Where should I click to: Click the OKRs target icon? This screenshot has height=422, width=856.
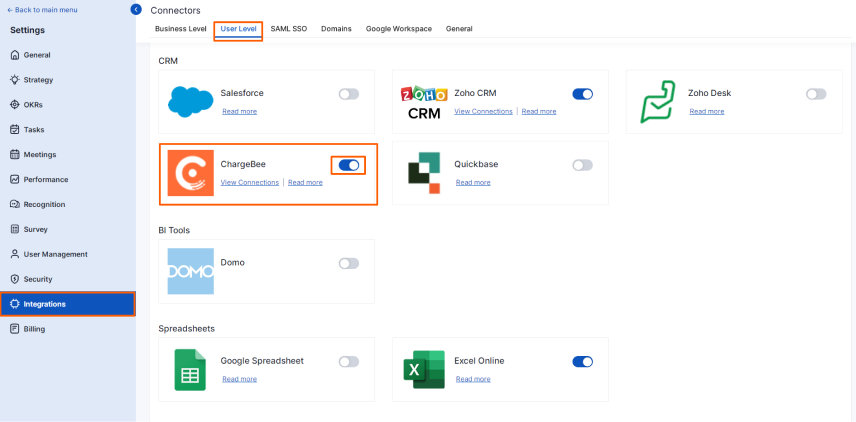point(15,105)
